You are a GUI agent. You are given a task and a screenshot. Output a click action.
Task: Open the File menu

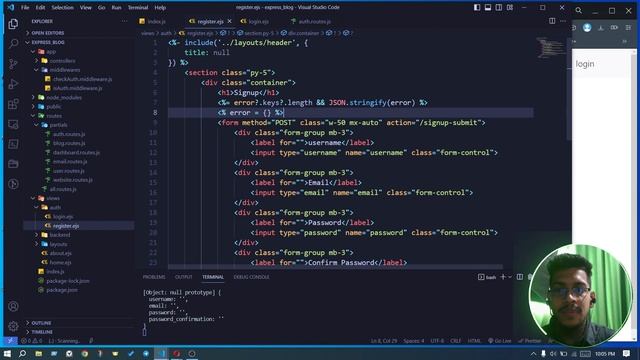point(25,7)
